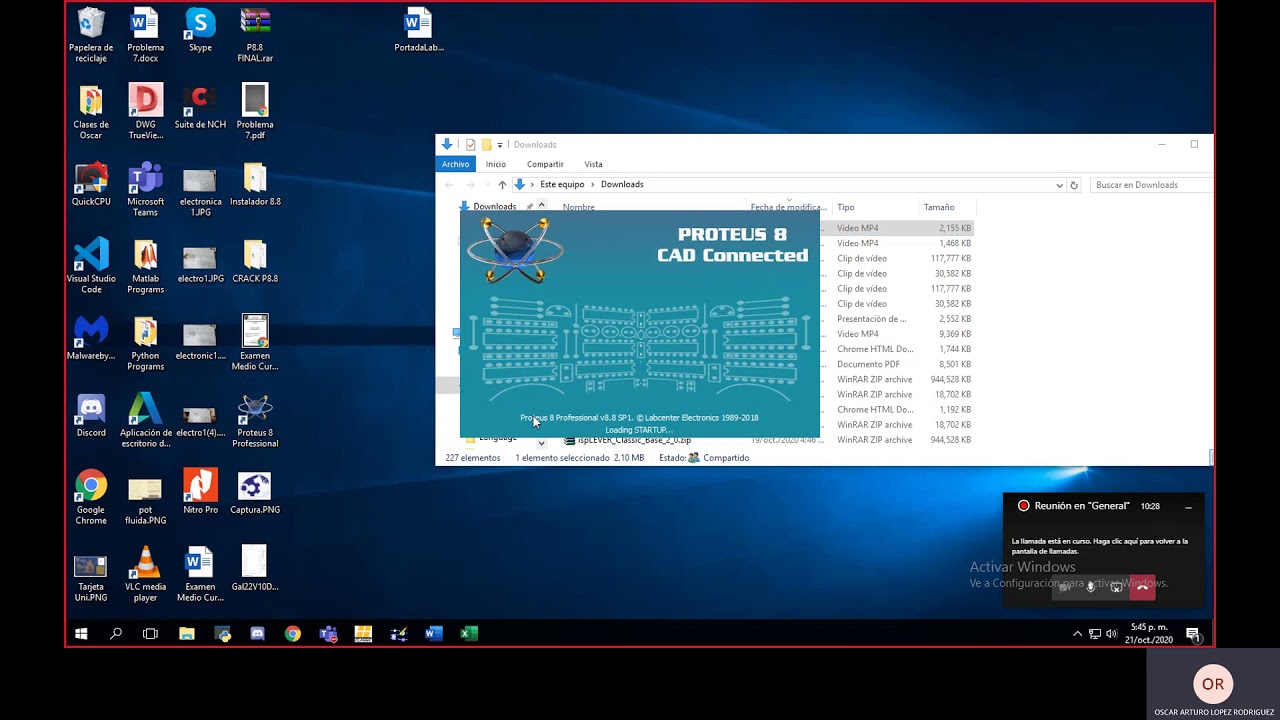1280x720 pixels.
Task: Open the Matlab Programs folder
Action: point(145,266)
